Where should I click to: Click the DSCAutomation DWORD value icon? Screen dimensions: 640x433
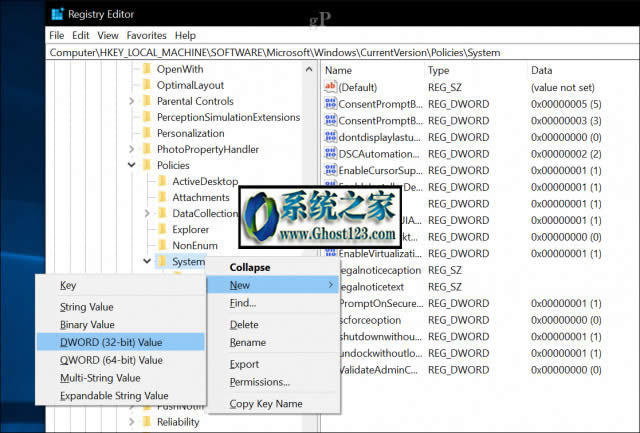tap(331, 153)
